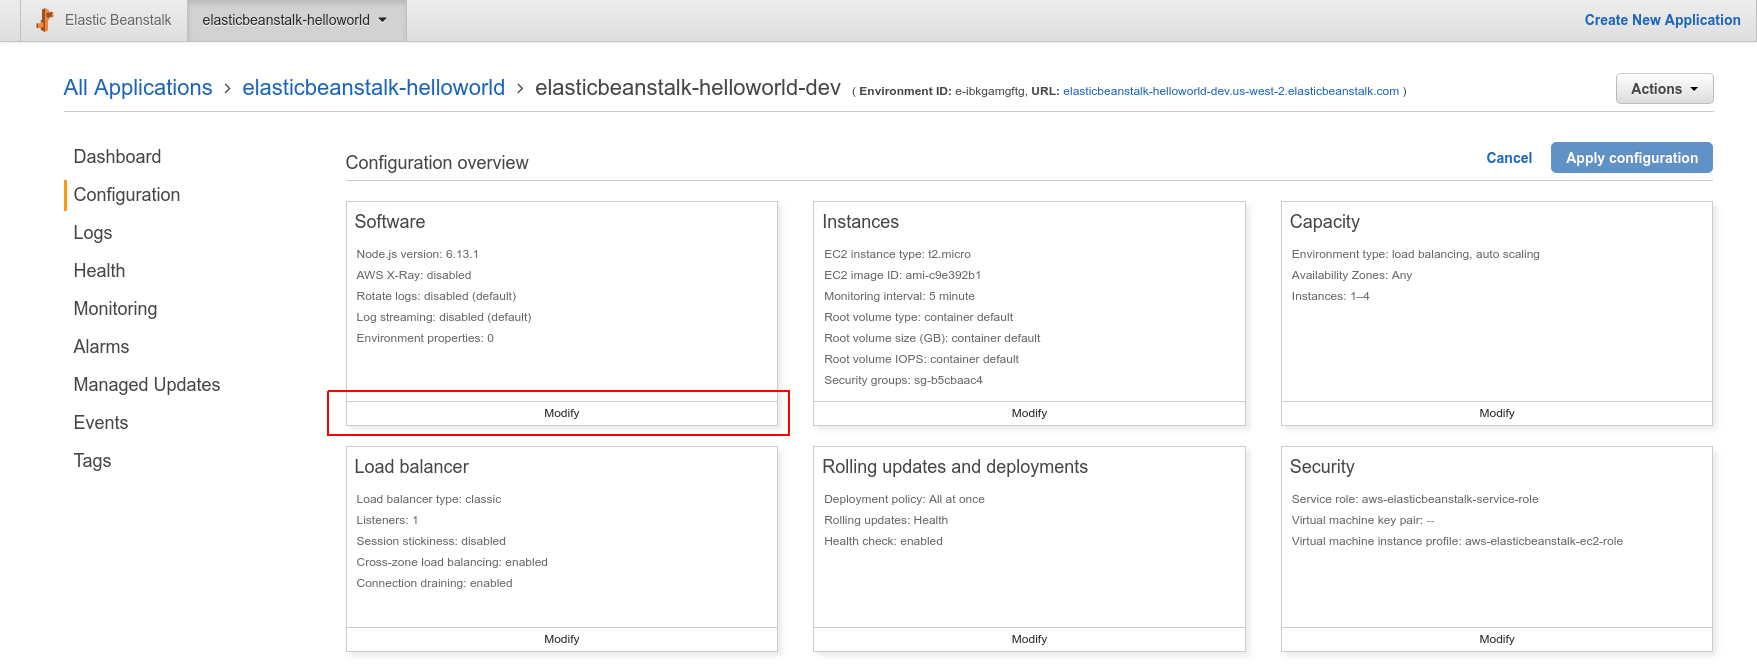This screenshot has height=665, width=1757.
Task: Expand the Actions dropdown menu
Action: click(x=1664, y=89)
